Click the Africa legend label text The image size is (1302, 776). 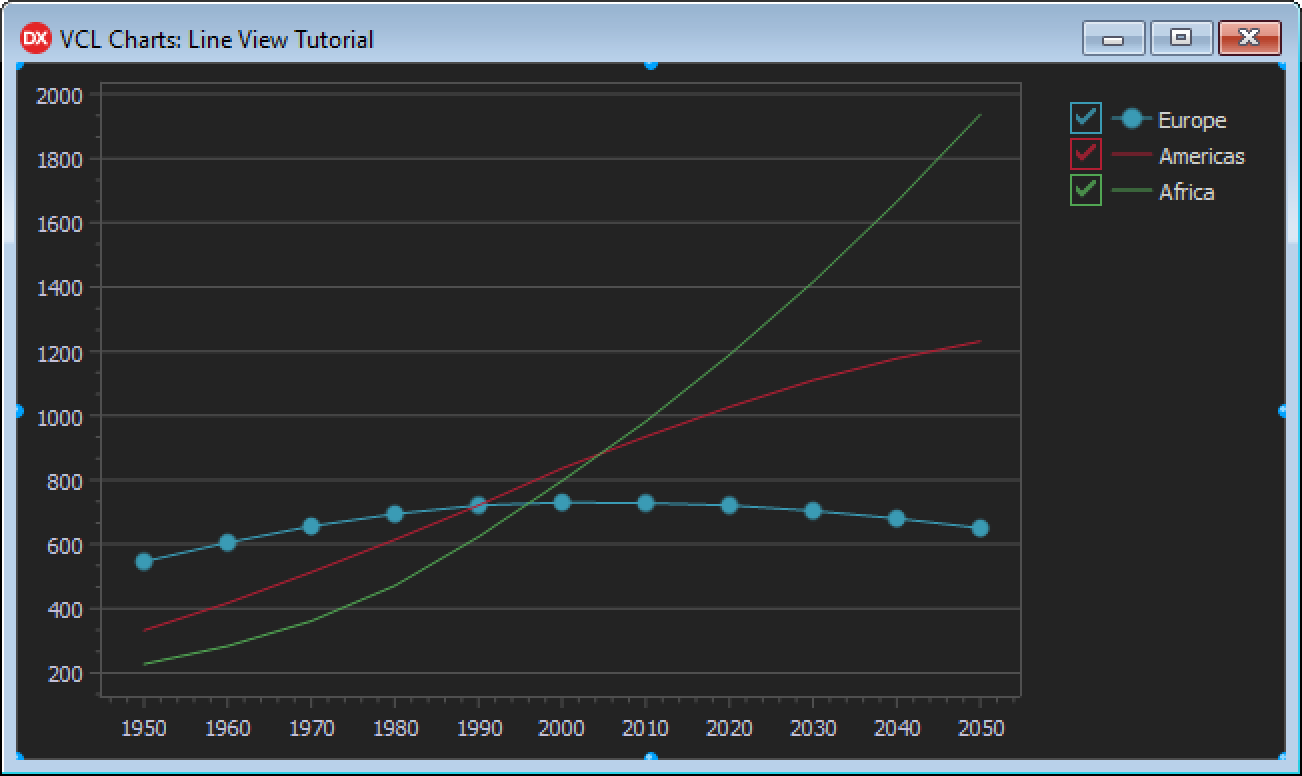(1186, 192)
